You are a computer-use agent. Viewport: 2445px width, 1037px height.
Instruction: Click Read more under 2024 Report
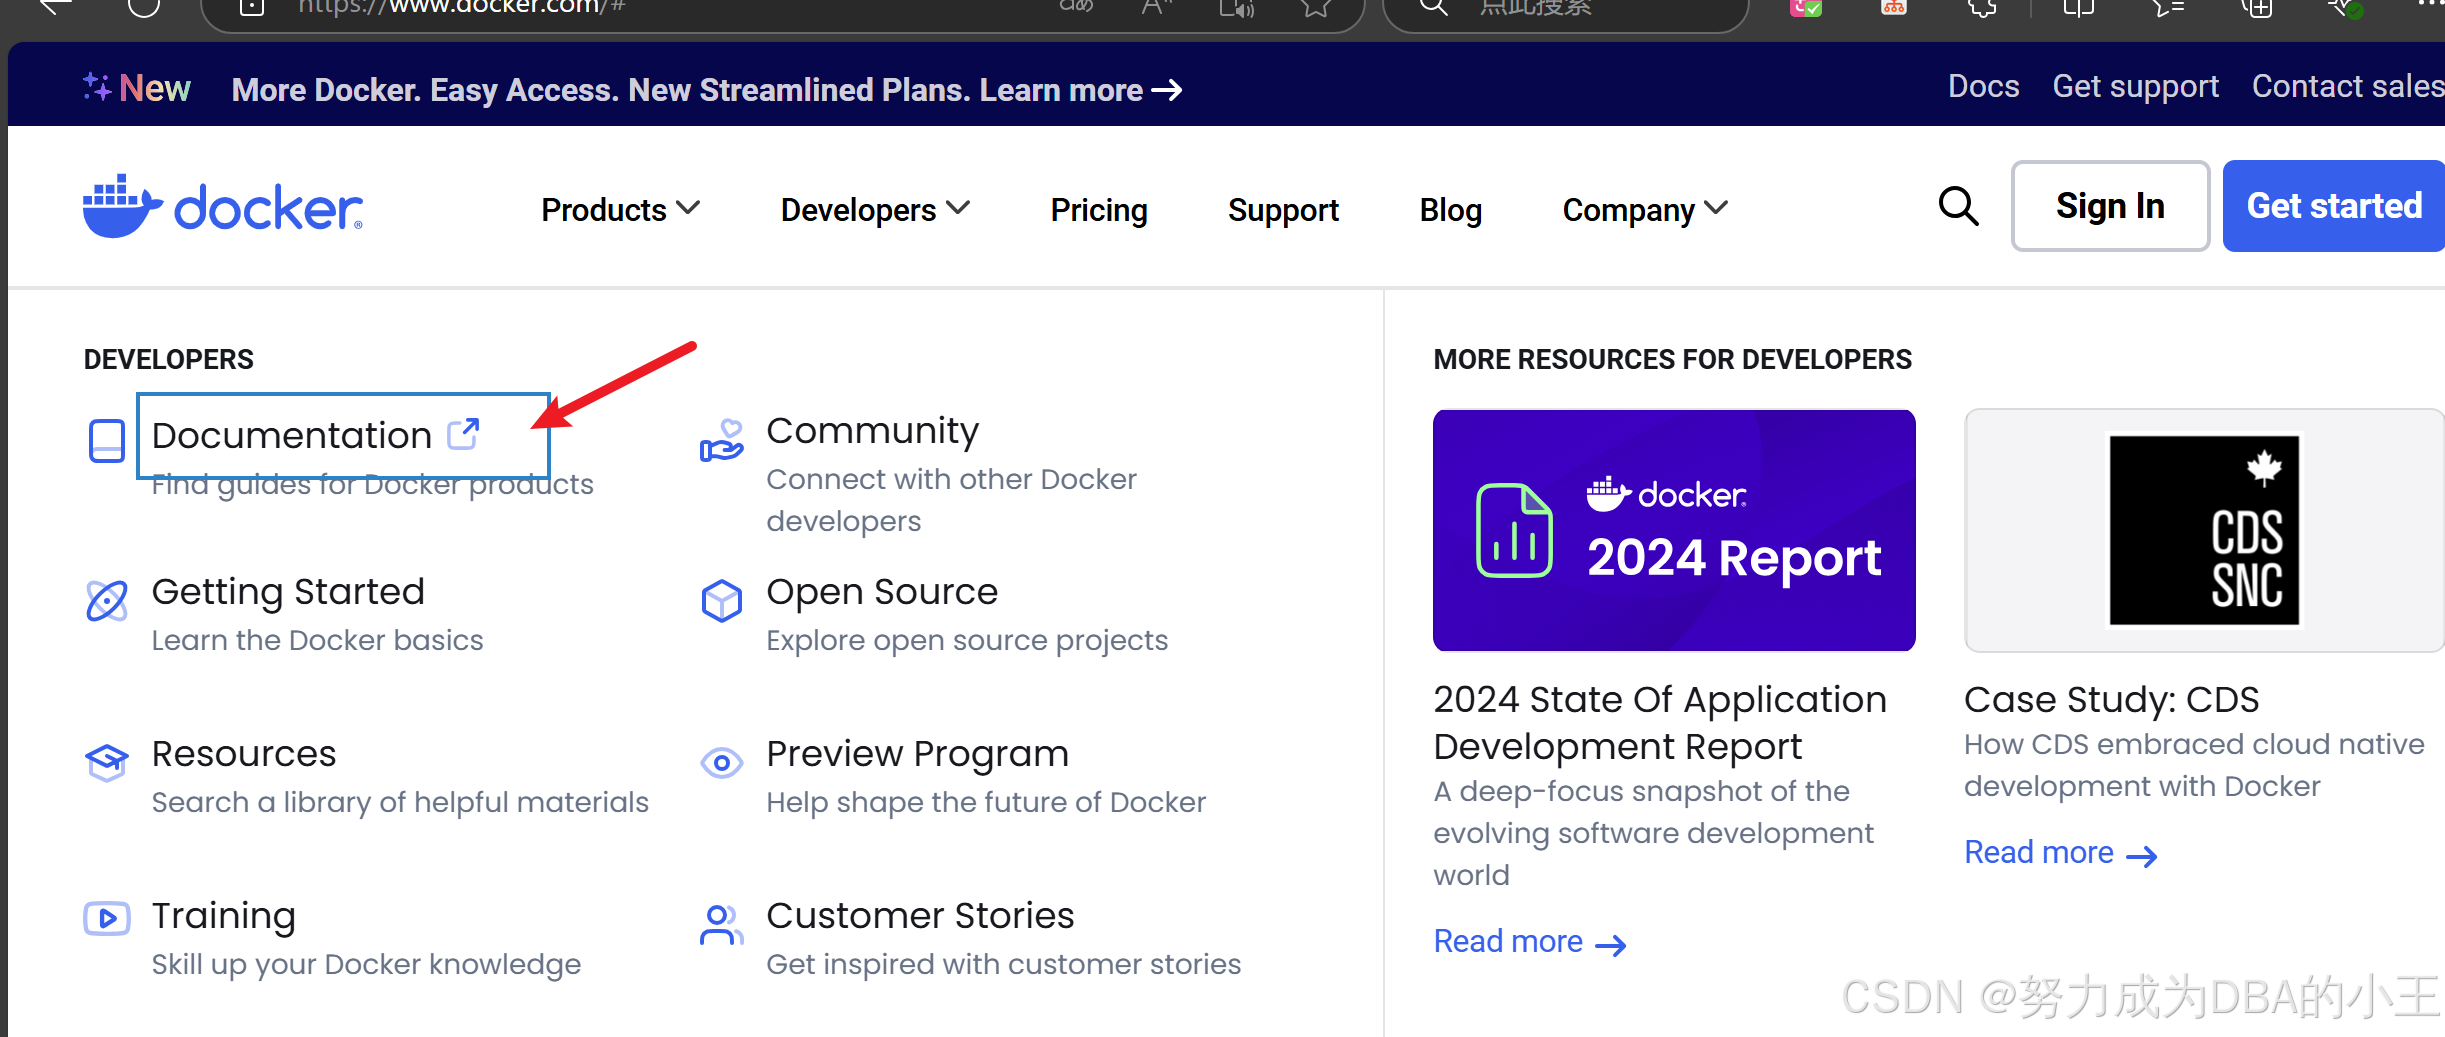coord(1508,942)
